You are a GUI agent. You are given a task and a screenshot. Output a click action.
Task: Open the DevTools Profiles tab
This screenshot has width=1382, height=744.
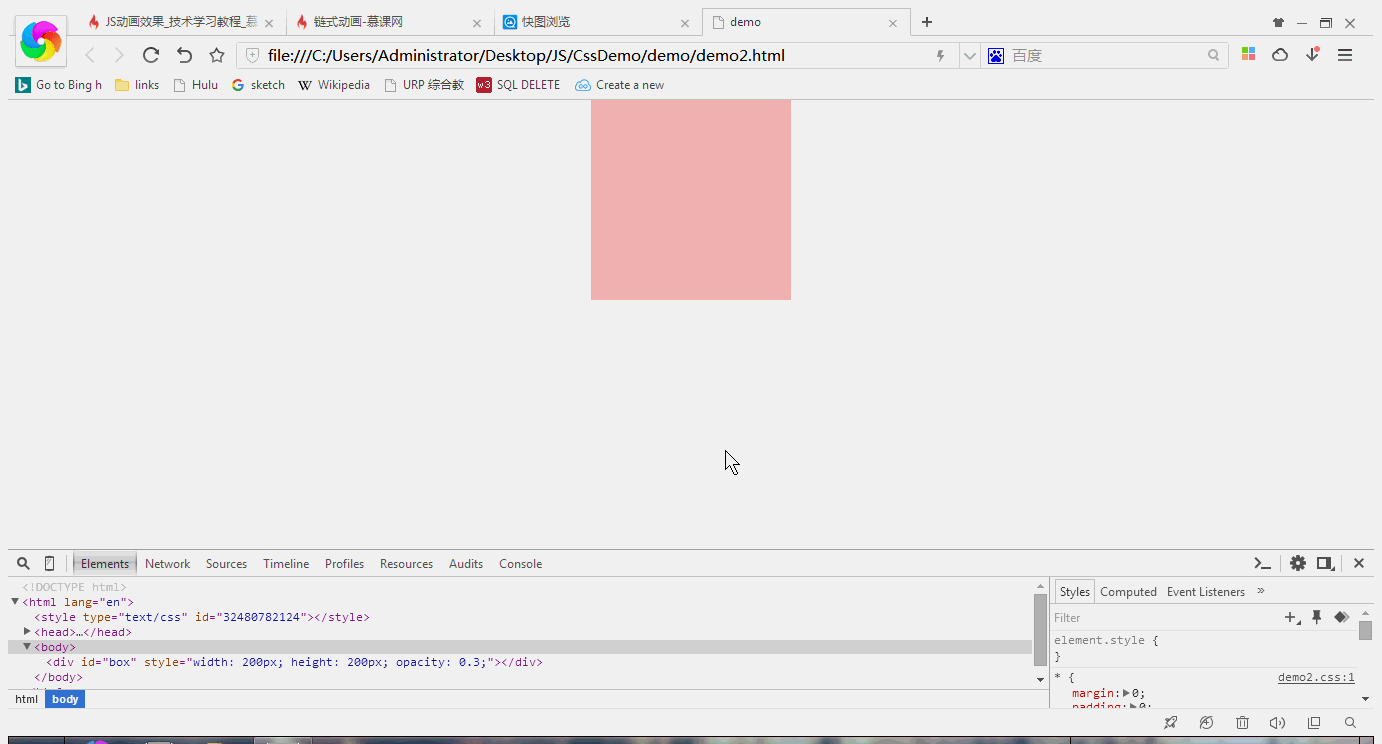(344, 564)
